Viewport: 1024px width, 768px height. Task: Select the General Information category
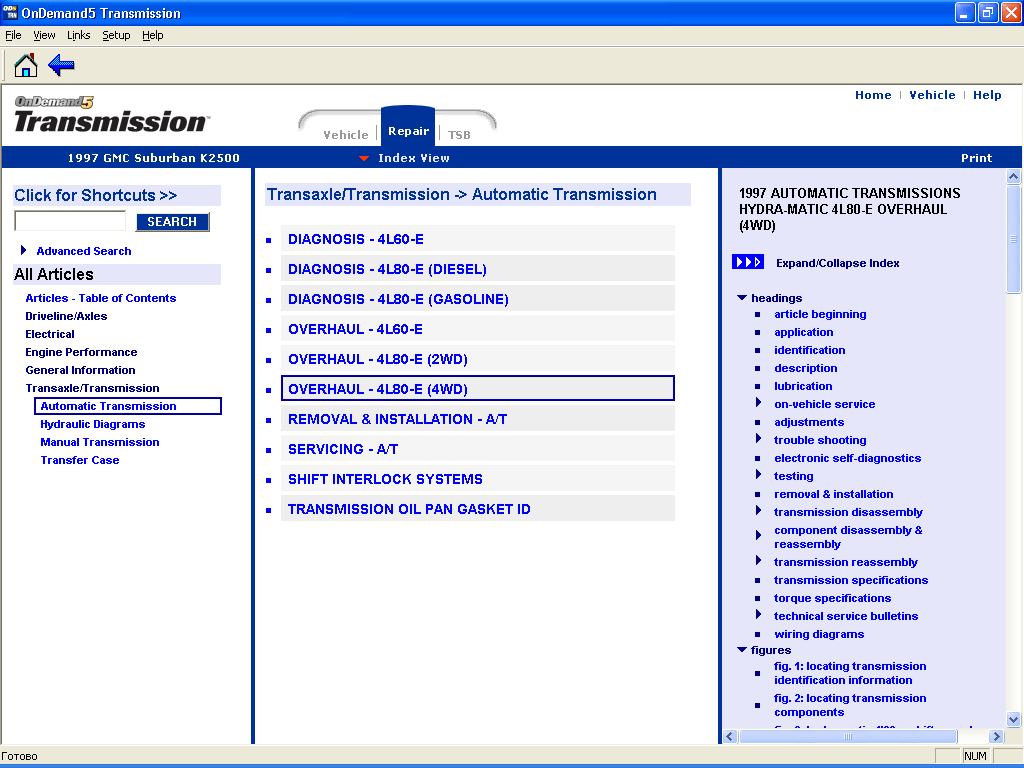tap(80, 370)
